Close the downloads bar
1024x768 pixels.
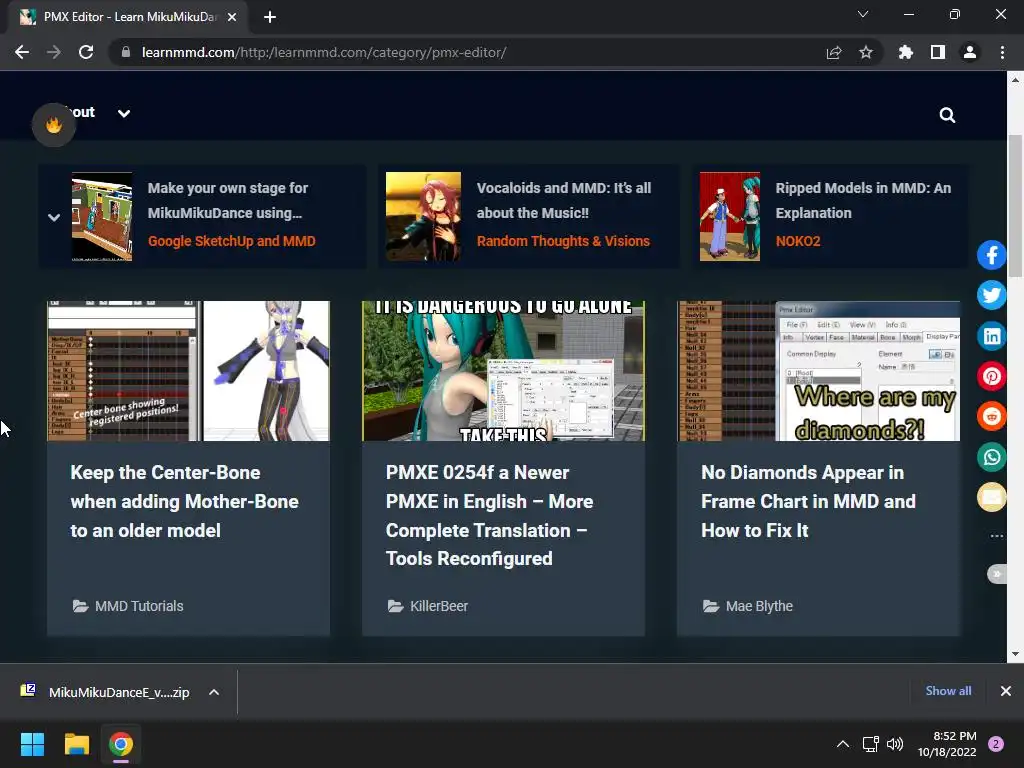(x=1006, y=691)
